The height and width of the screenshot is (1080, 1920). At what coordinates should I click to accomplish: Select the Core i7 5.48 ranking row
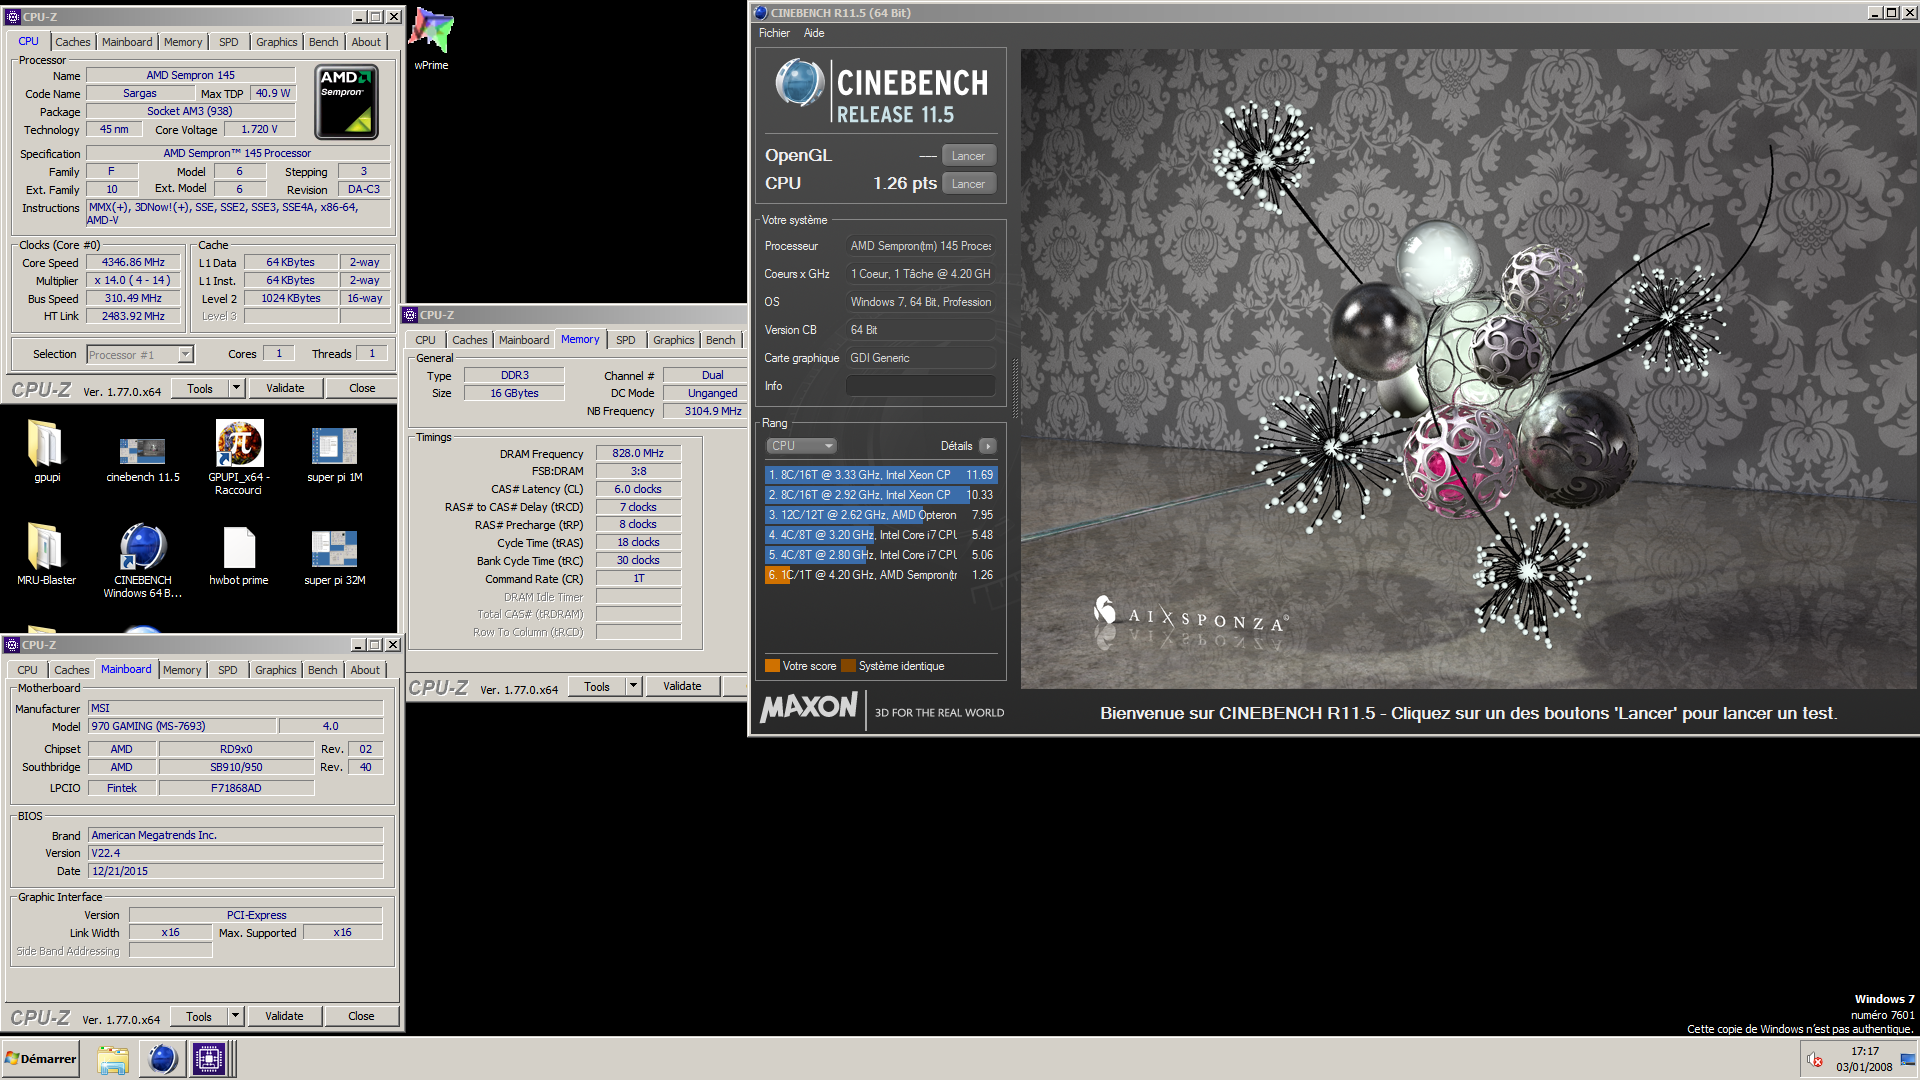(881, 535)
